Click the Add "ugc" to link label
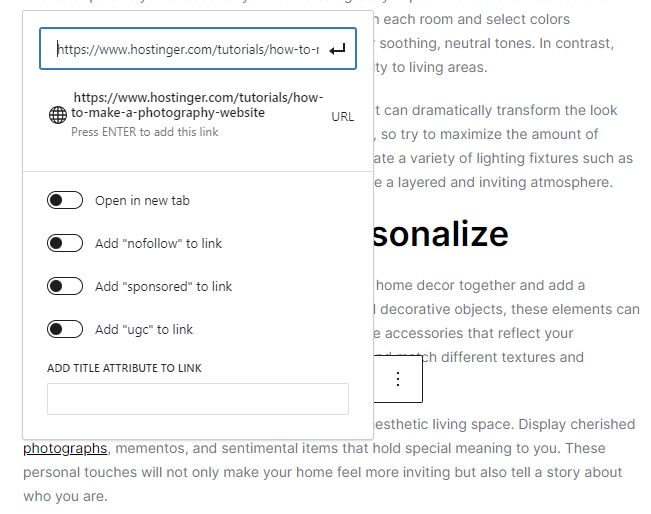Image resolution: width=651 pixels, height=514 pixels. click(144, 330)
